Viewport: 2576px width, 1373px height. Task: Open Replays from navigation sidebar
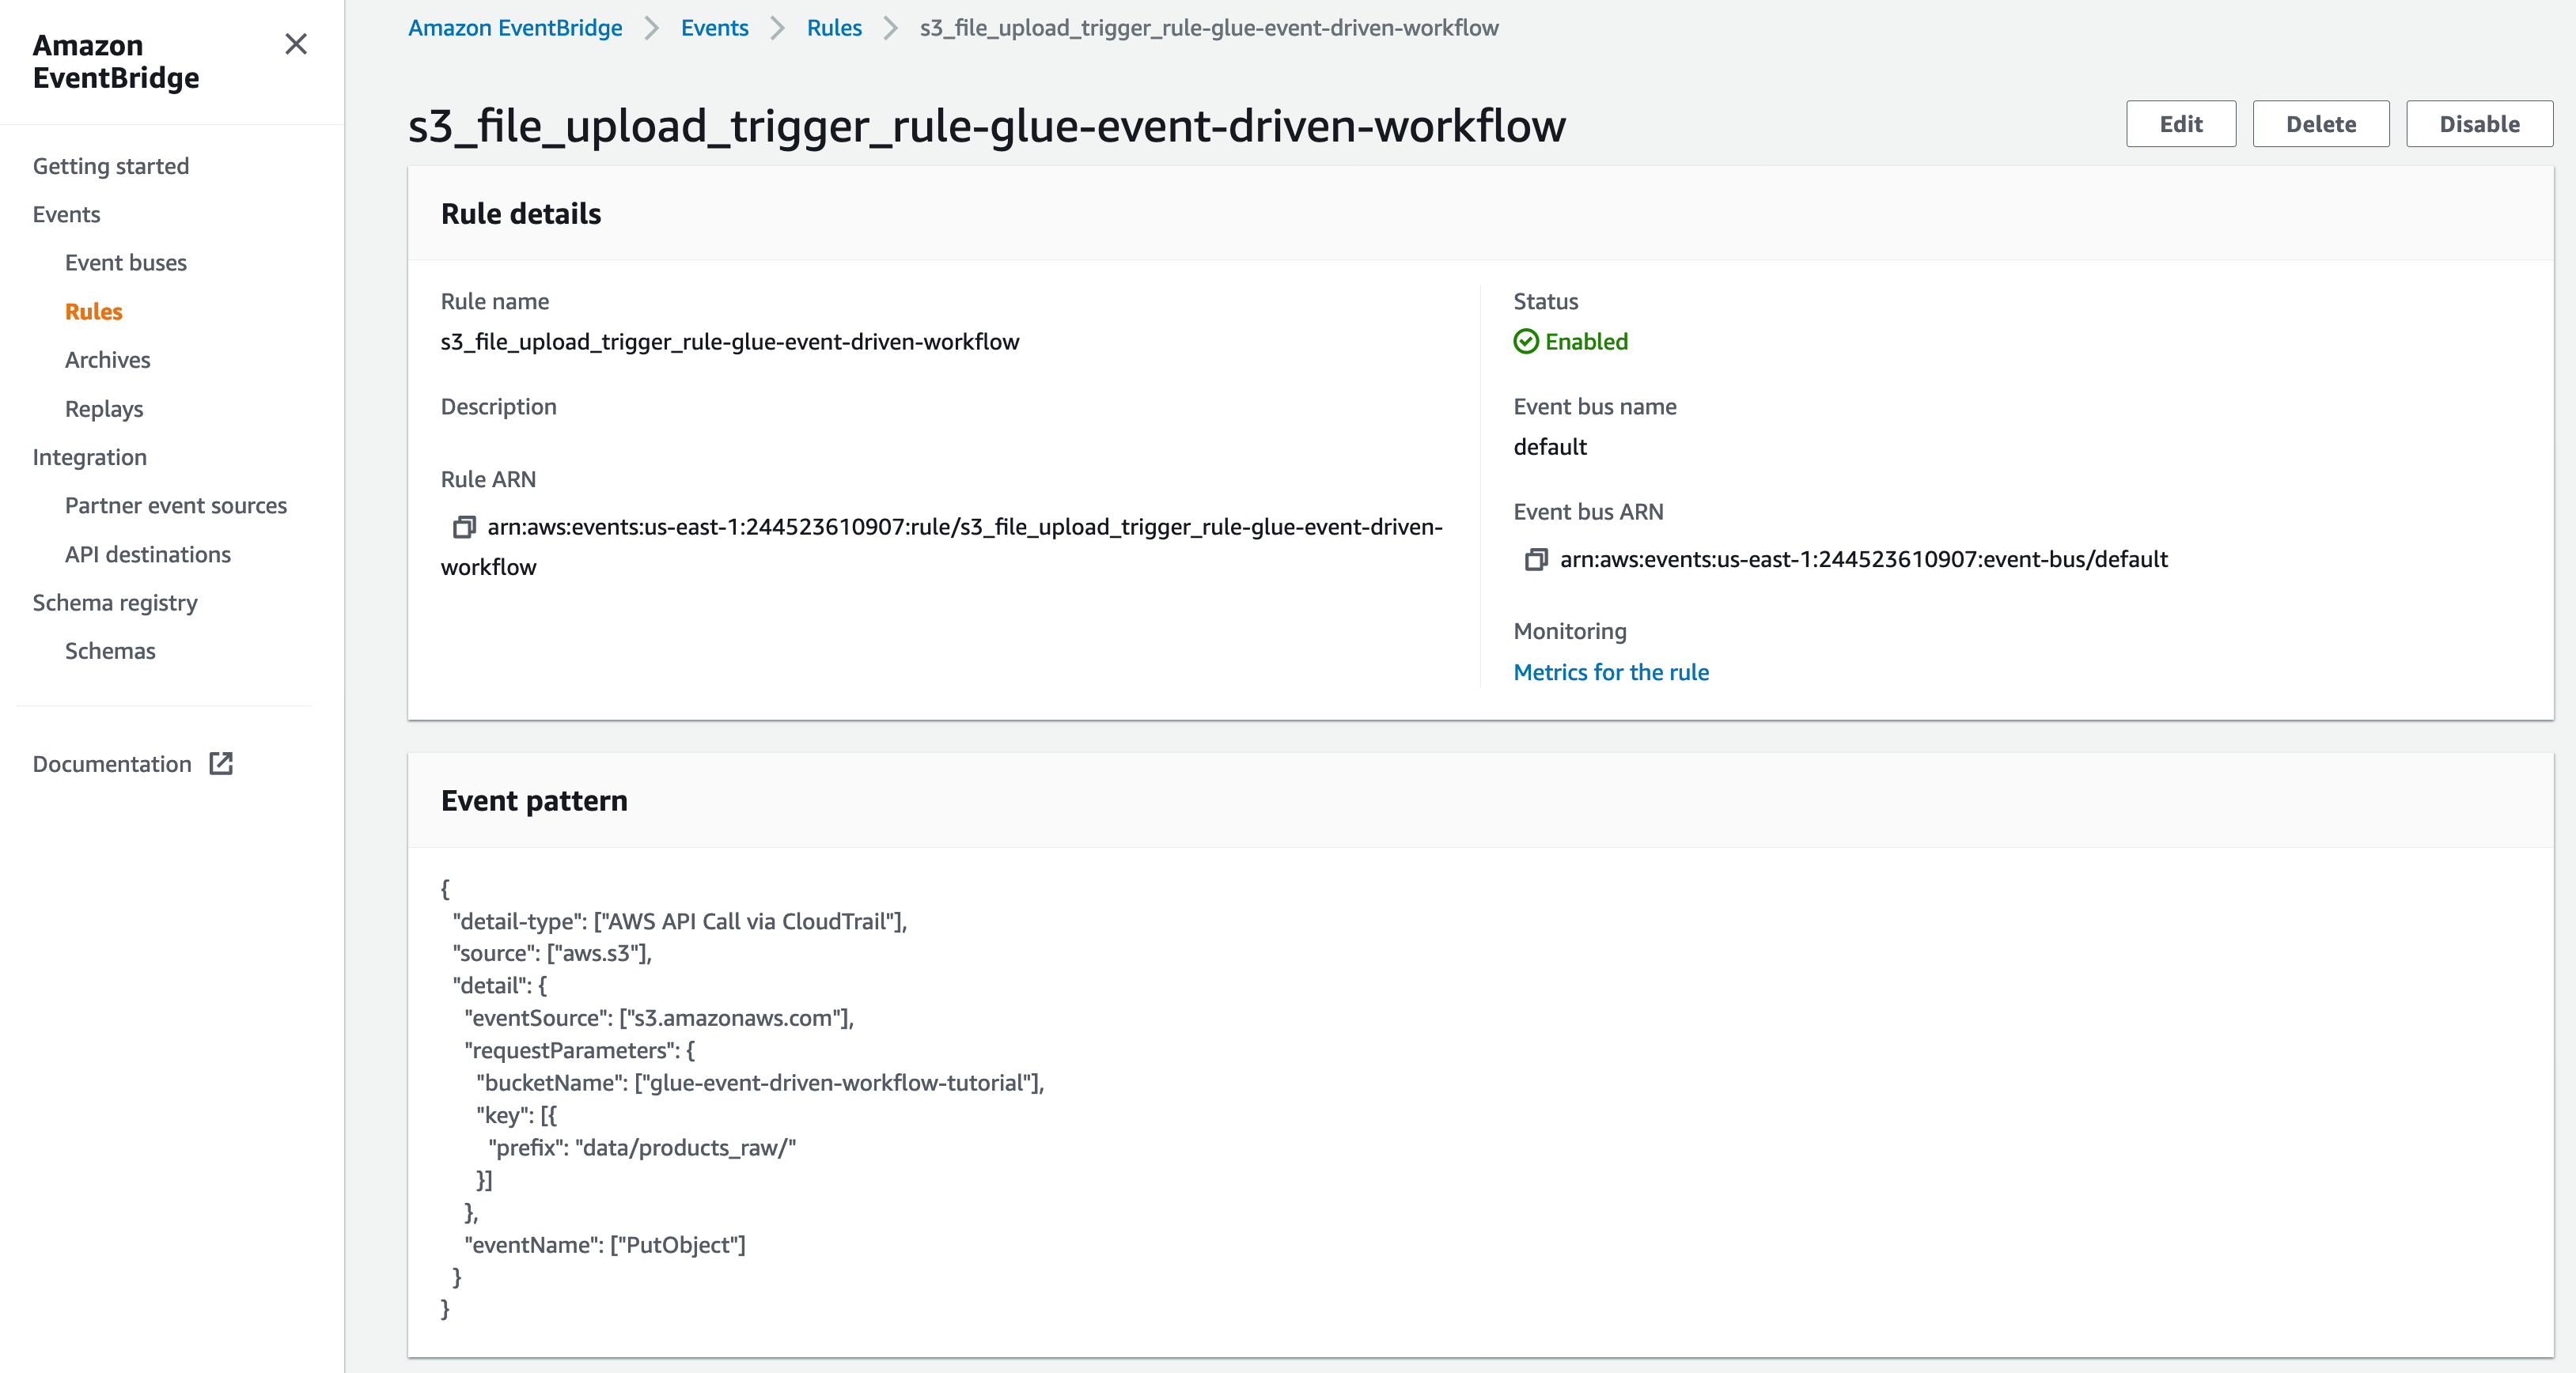point(104,409)
